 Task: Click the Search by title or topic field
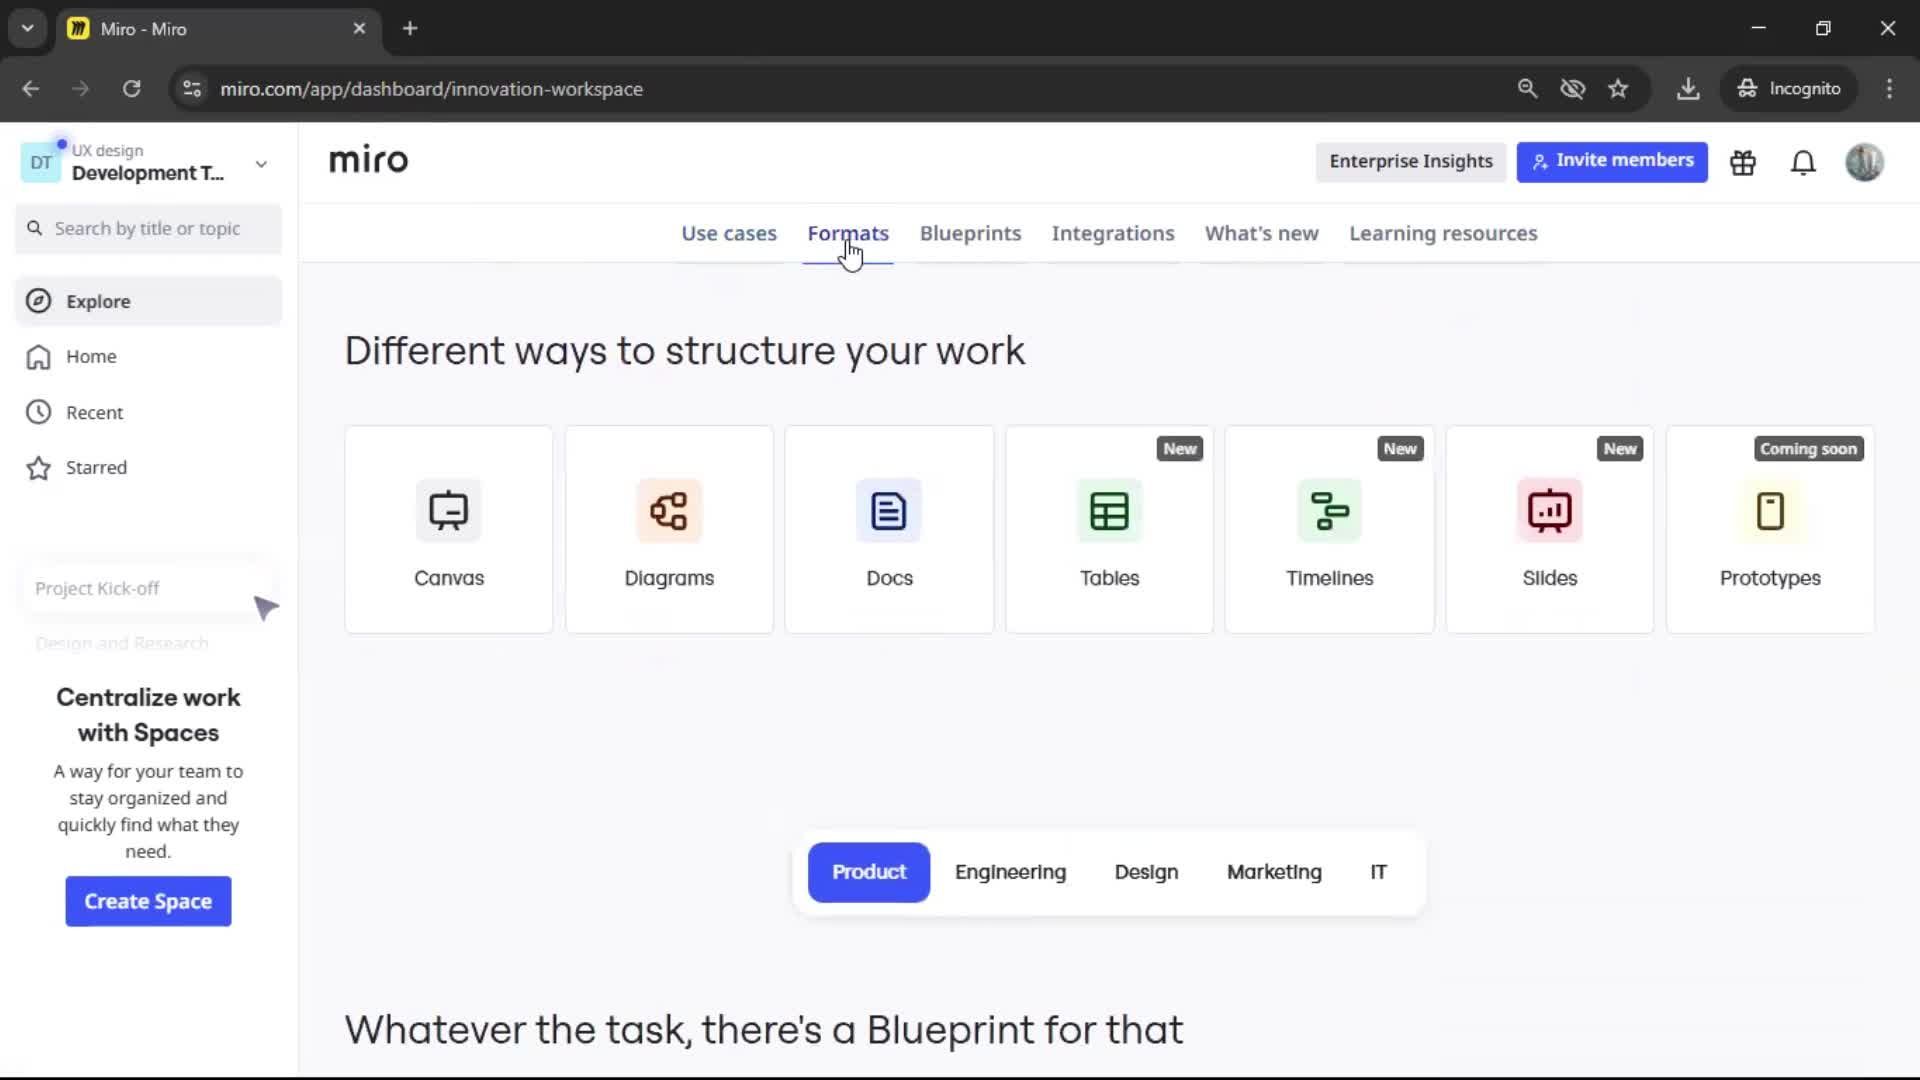click(x=149, y=229)
